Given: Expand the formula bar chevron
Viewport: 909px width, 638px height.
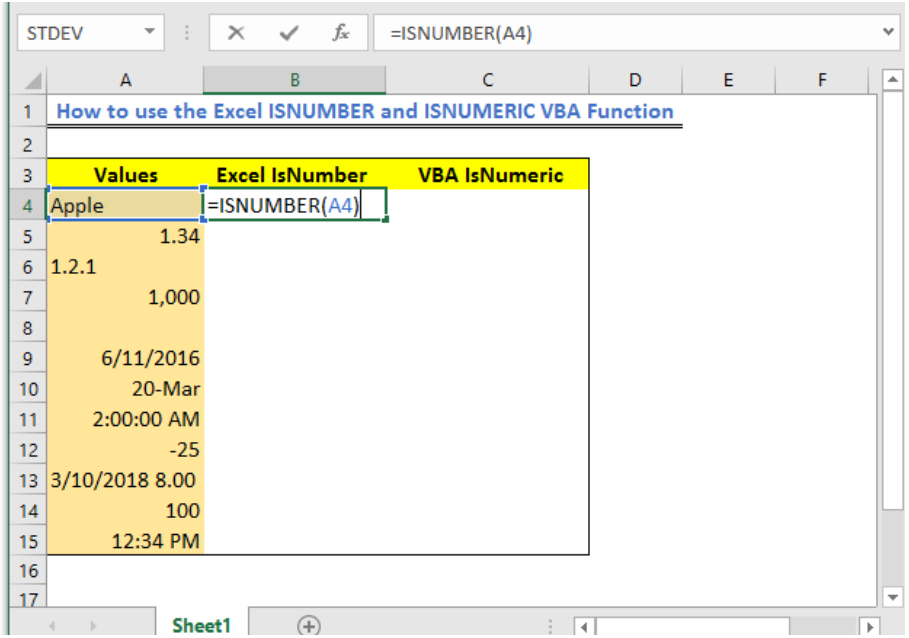Looking at the screenshot, I should [x=888, y=32].
